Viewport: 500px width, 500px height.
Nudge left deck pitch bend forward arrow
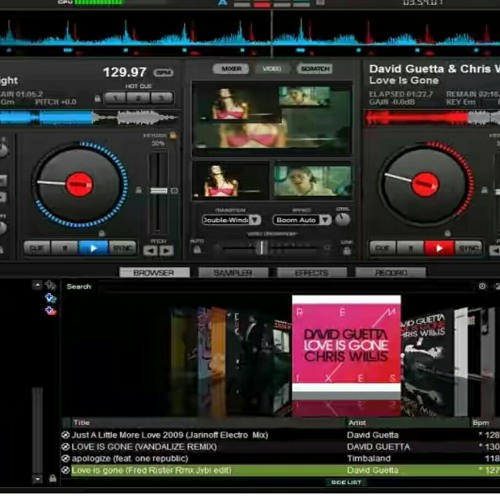click(x=167, y=250)
